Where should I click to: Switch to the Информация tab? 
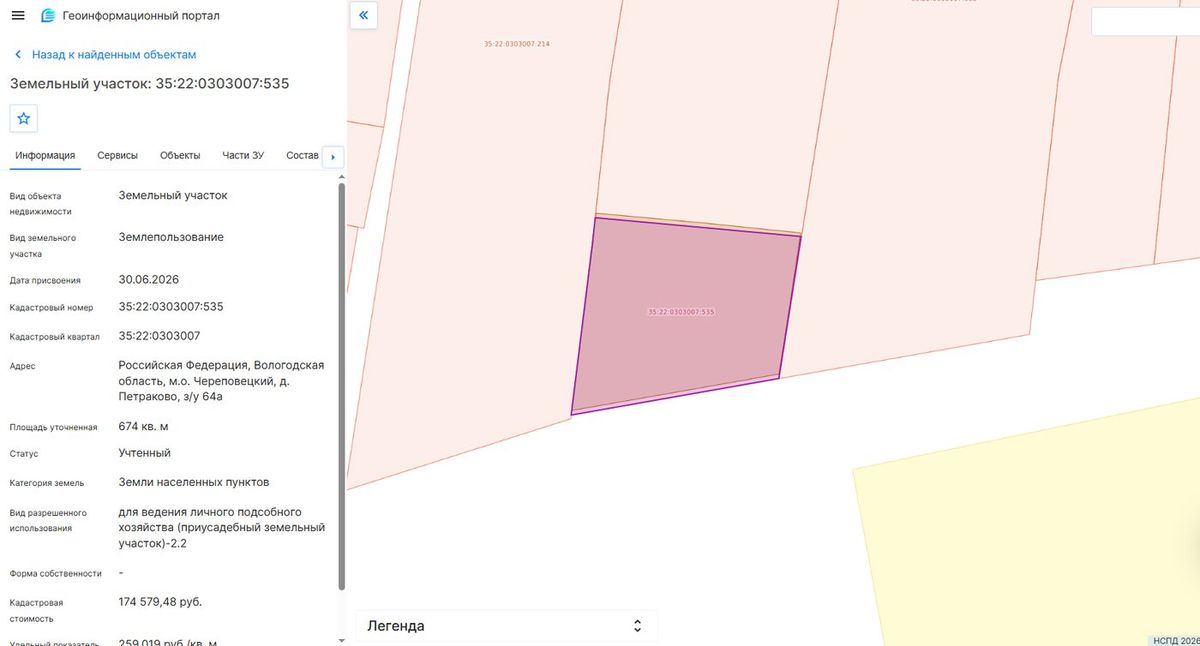click(45, 155)
